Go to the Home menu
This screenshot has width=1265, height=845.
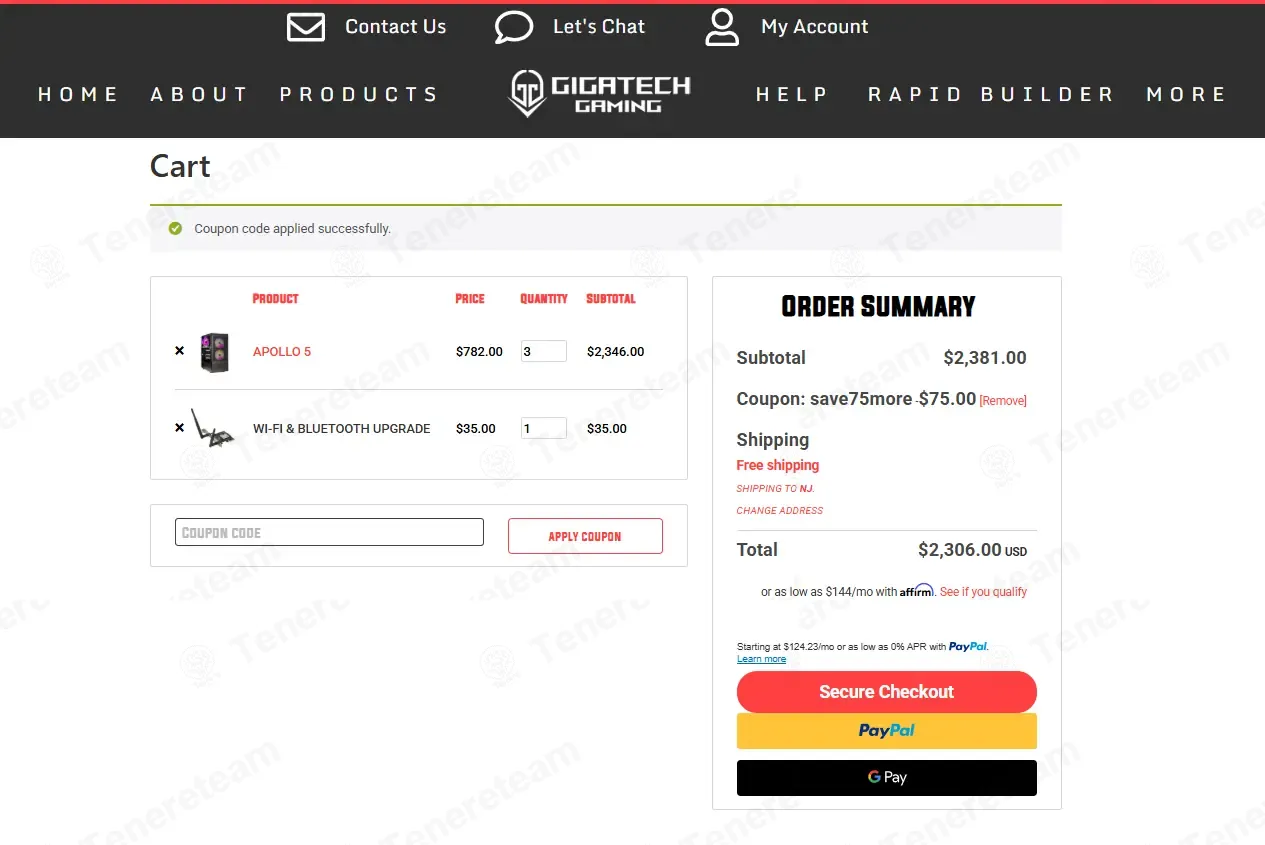(x=78, y=94)
